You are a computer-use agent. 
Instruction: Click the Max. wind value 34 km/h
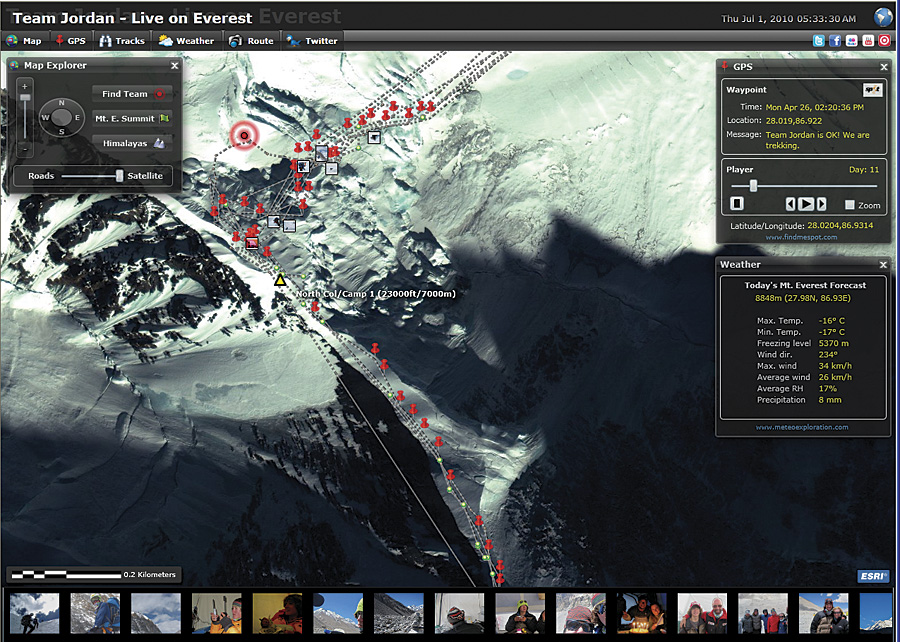point(835,365)
